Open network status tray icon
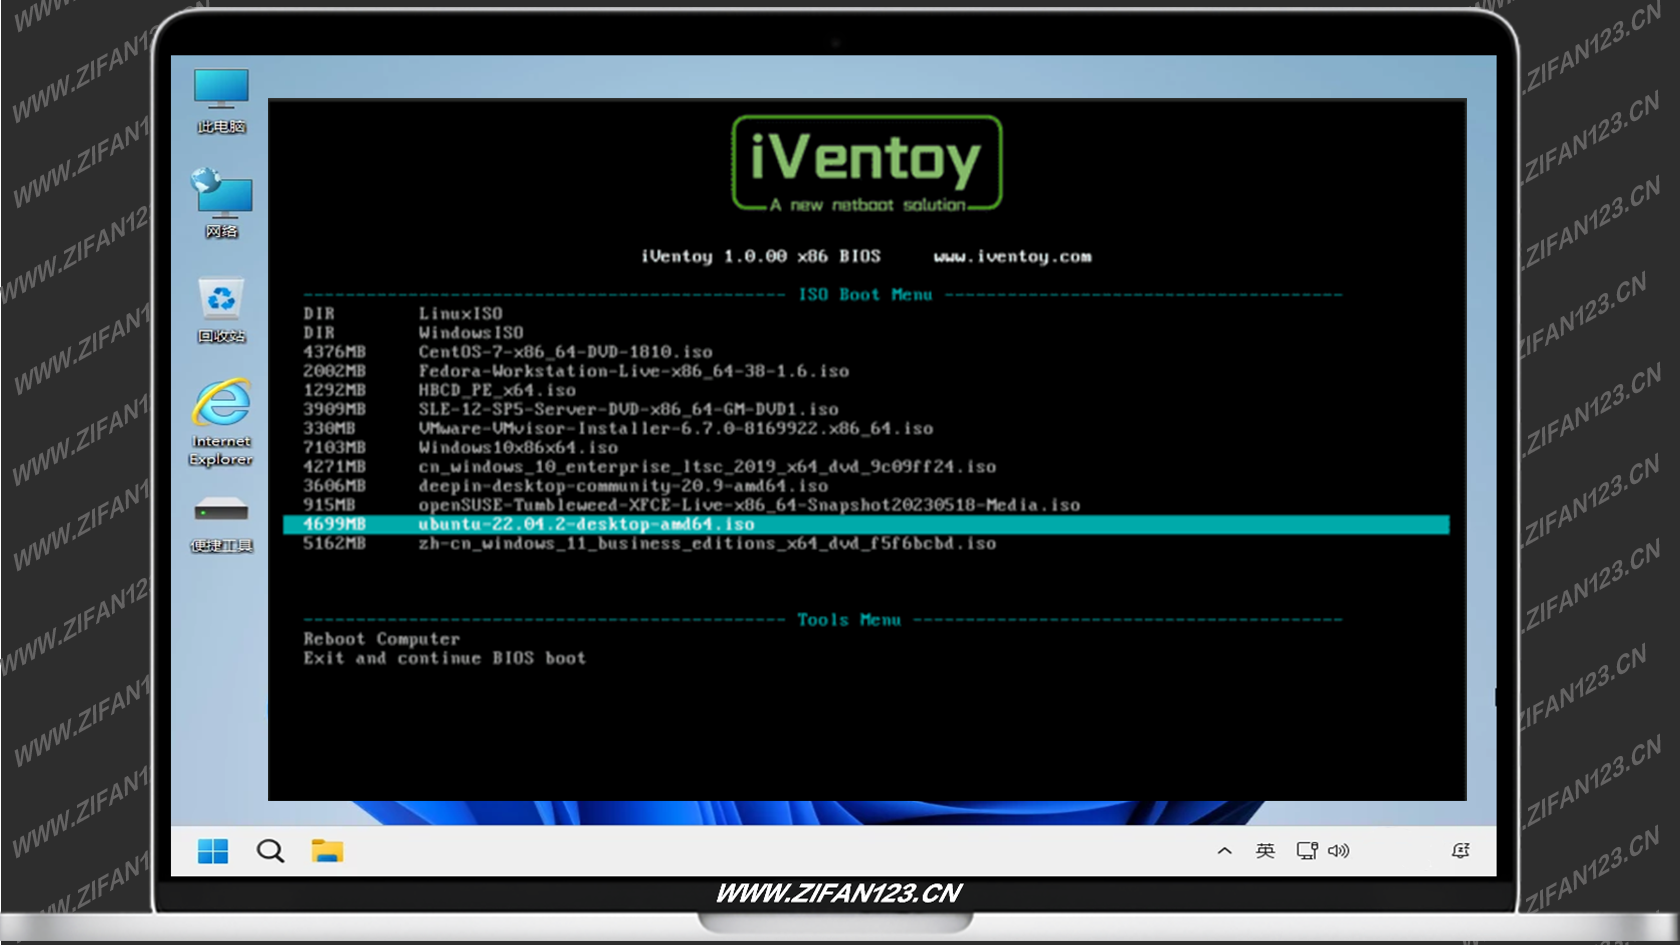 click(x=1307, y=851)
